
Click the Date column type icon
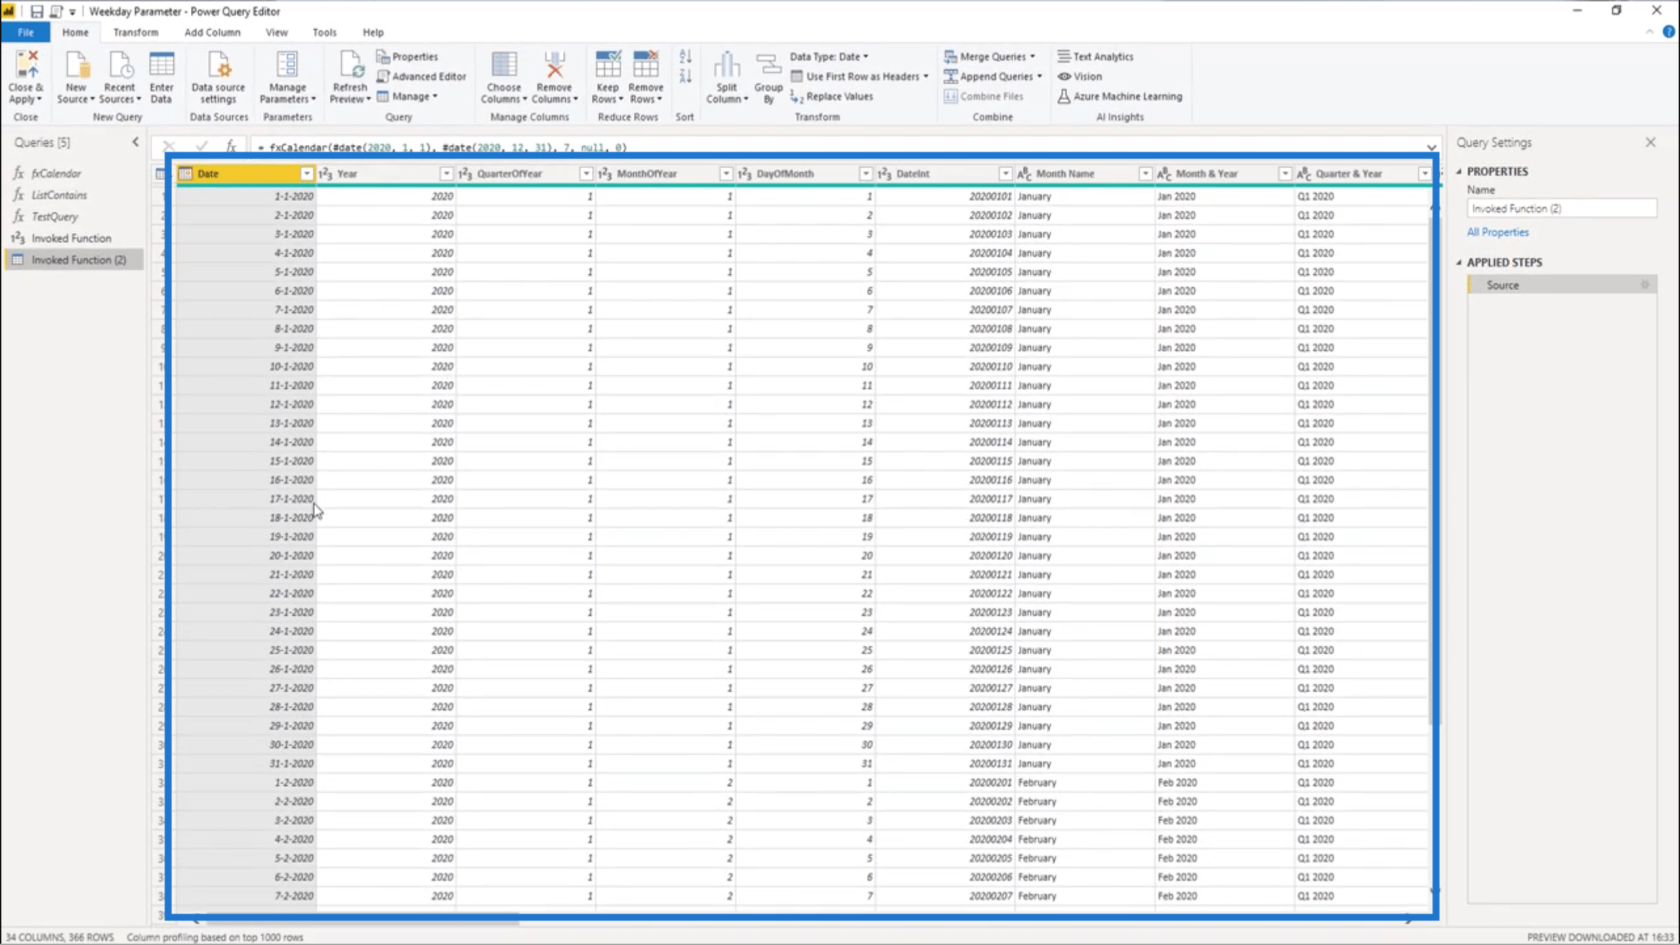(x=186, y=174)
